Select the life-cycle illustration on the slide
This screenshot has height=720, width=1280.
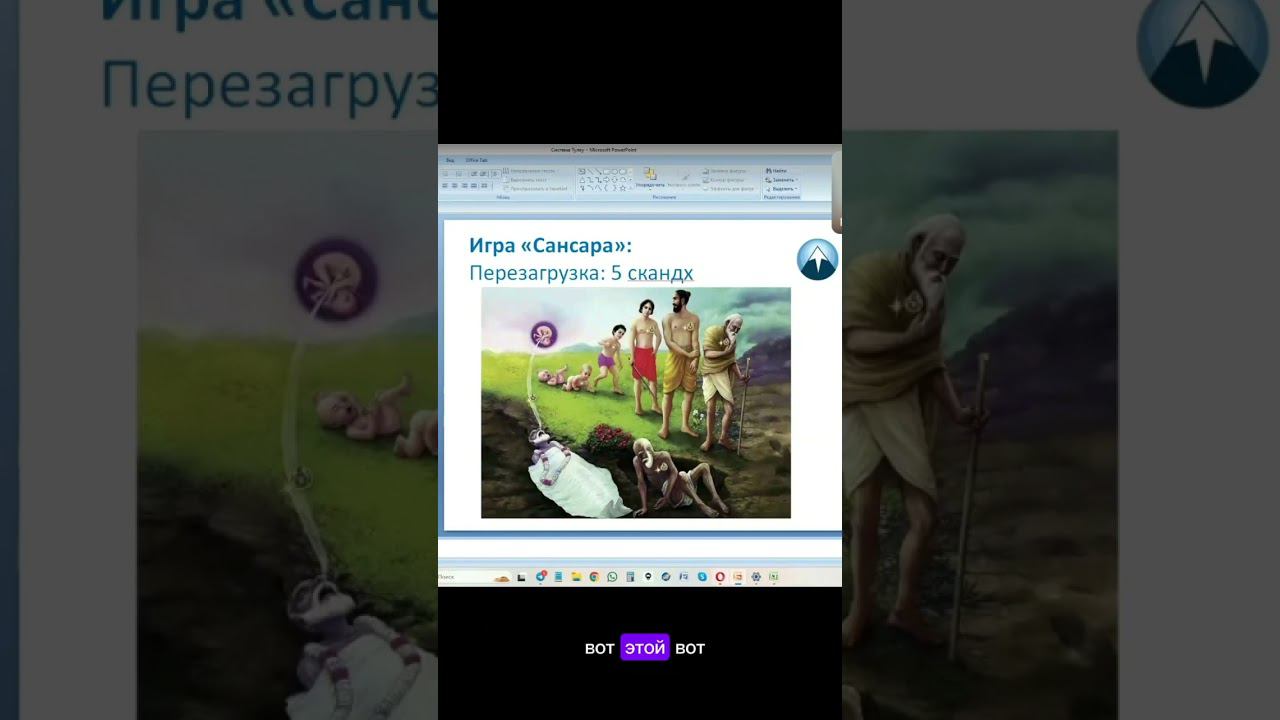click(636, 403)
